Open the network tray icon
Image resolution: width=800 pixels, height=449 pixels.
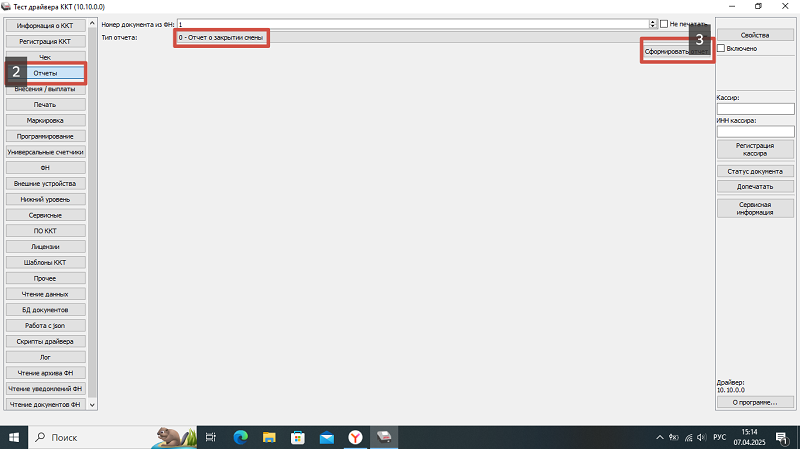tap(689, 437)
